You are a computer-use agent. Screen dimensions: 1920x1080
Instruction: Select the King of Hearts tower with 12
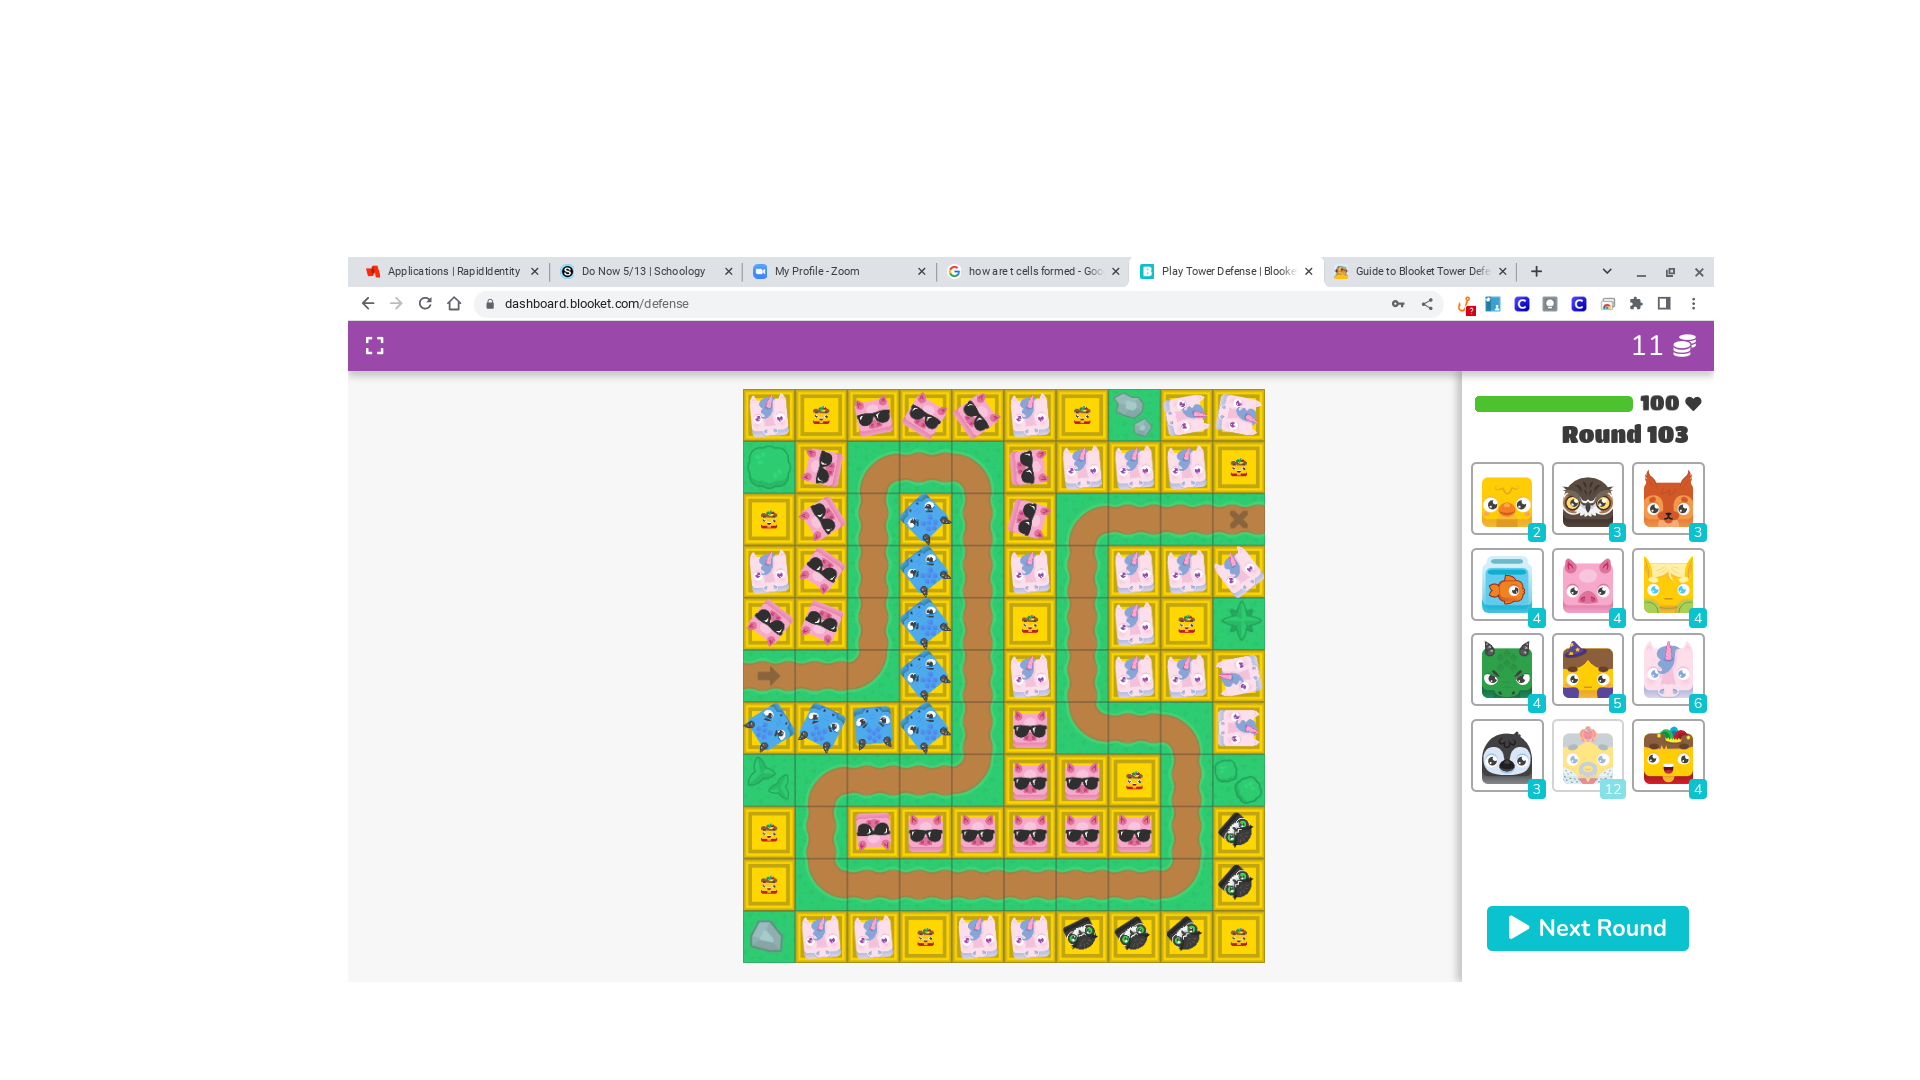1587,755
